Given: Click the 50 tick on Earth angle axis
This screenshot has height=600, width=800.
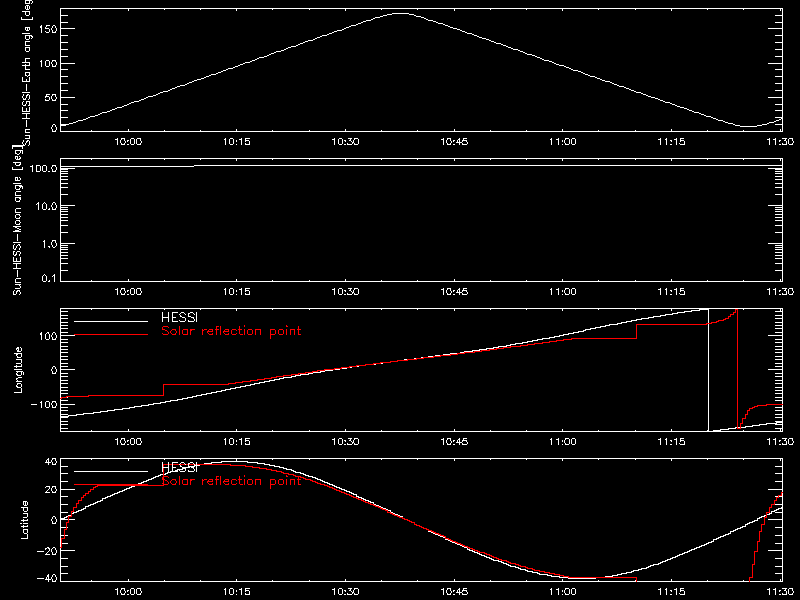Looking at the screenshot, I should (x=52, y=97).
